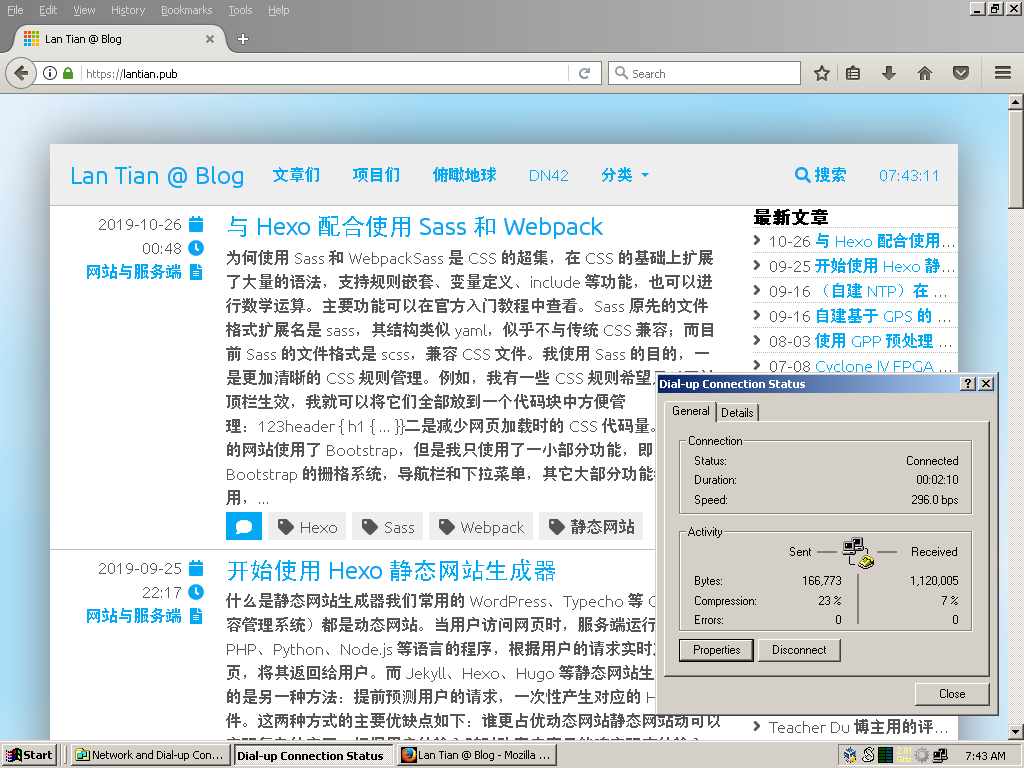Click VirtualBox tray icon in taskbar
This screenshot has width=1024, height=768.
tap(850, 755)
